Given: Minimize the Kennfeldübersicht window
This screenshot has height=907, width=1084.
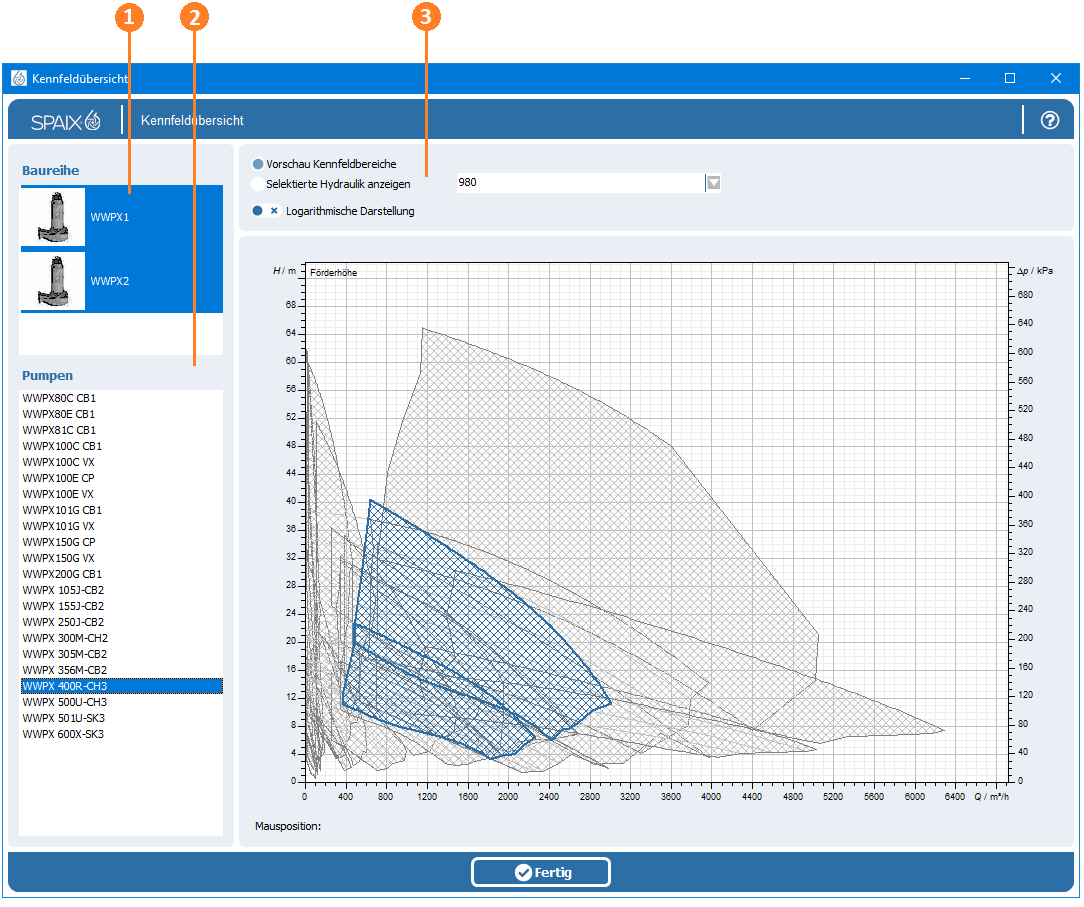Looking at the screenshot, I should [964, 78].
